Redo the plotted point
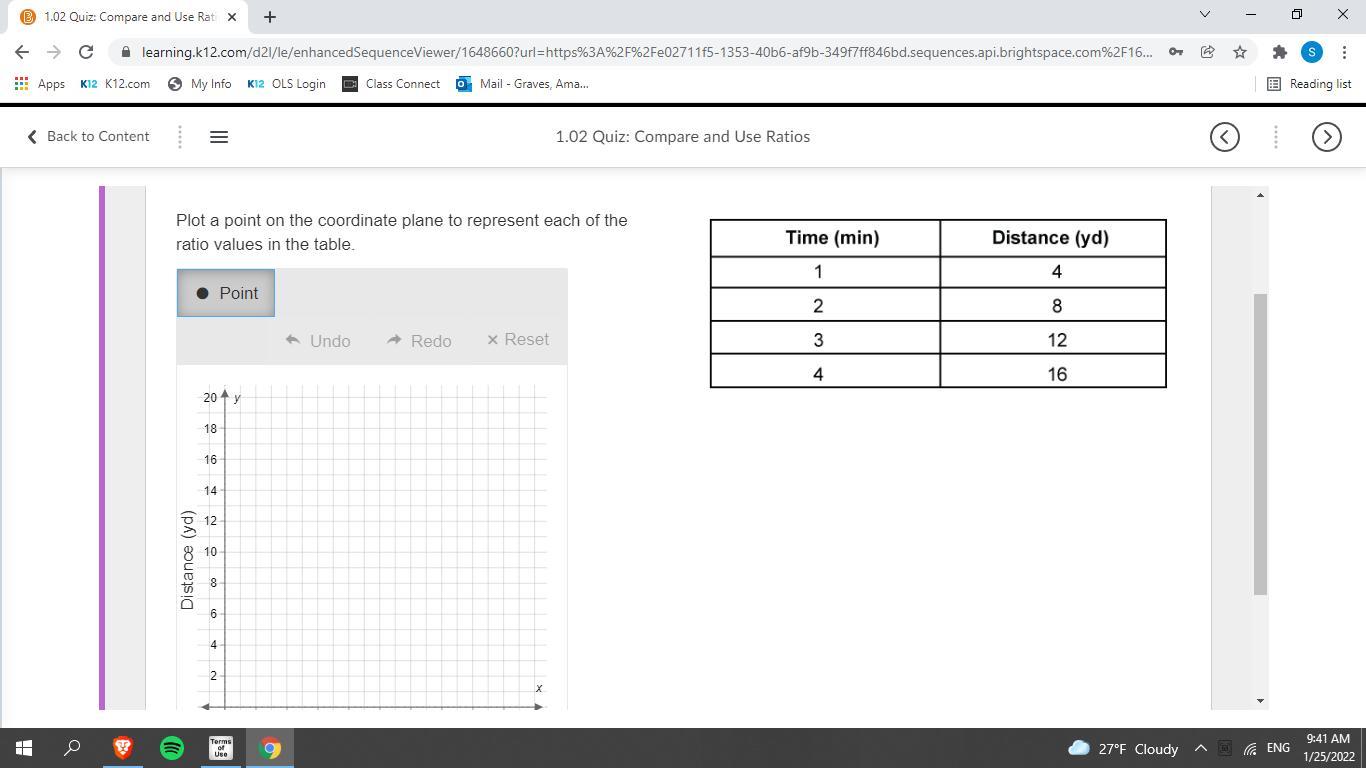 click(x=419, y=340)
